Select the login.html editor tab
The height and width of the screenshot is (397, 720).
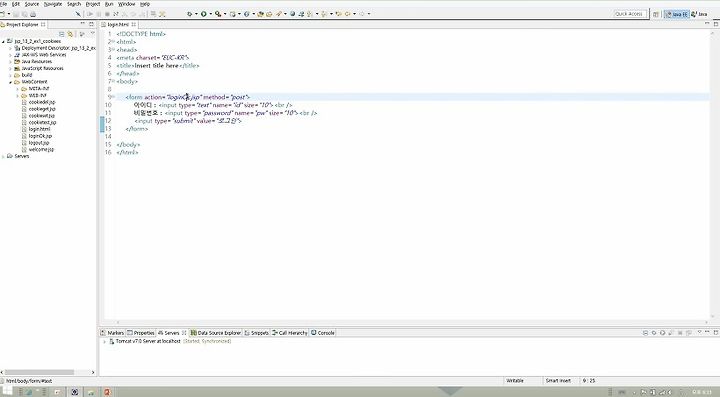tap(118, 24)
